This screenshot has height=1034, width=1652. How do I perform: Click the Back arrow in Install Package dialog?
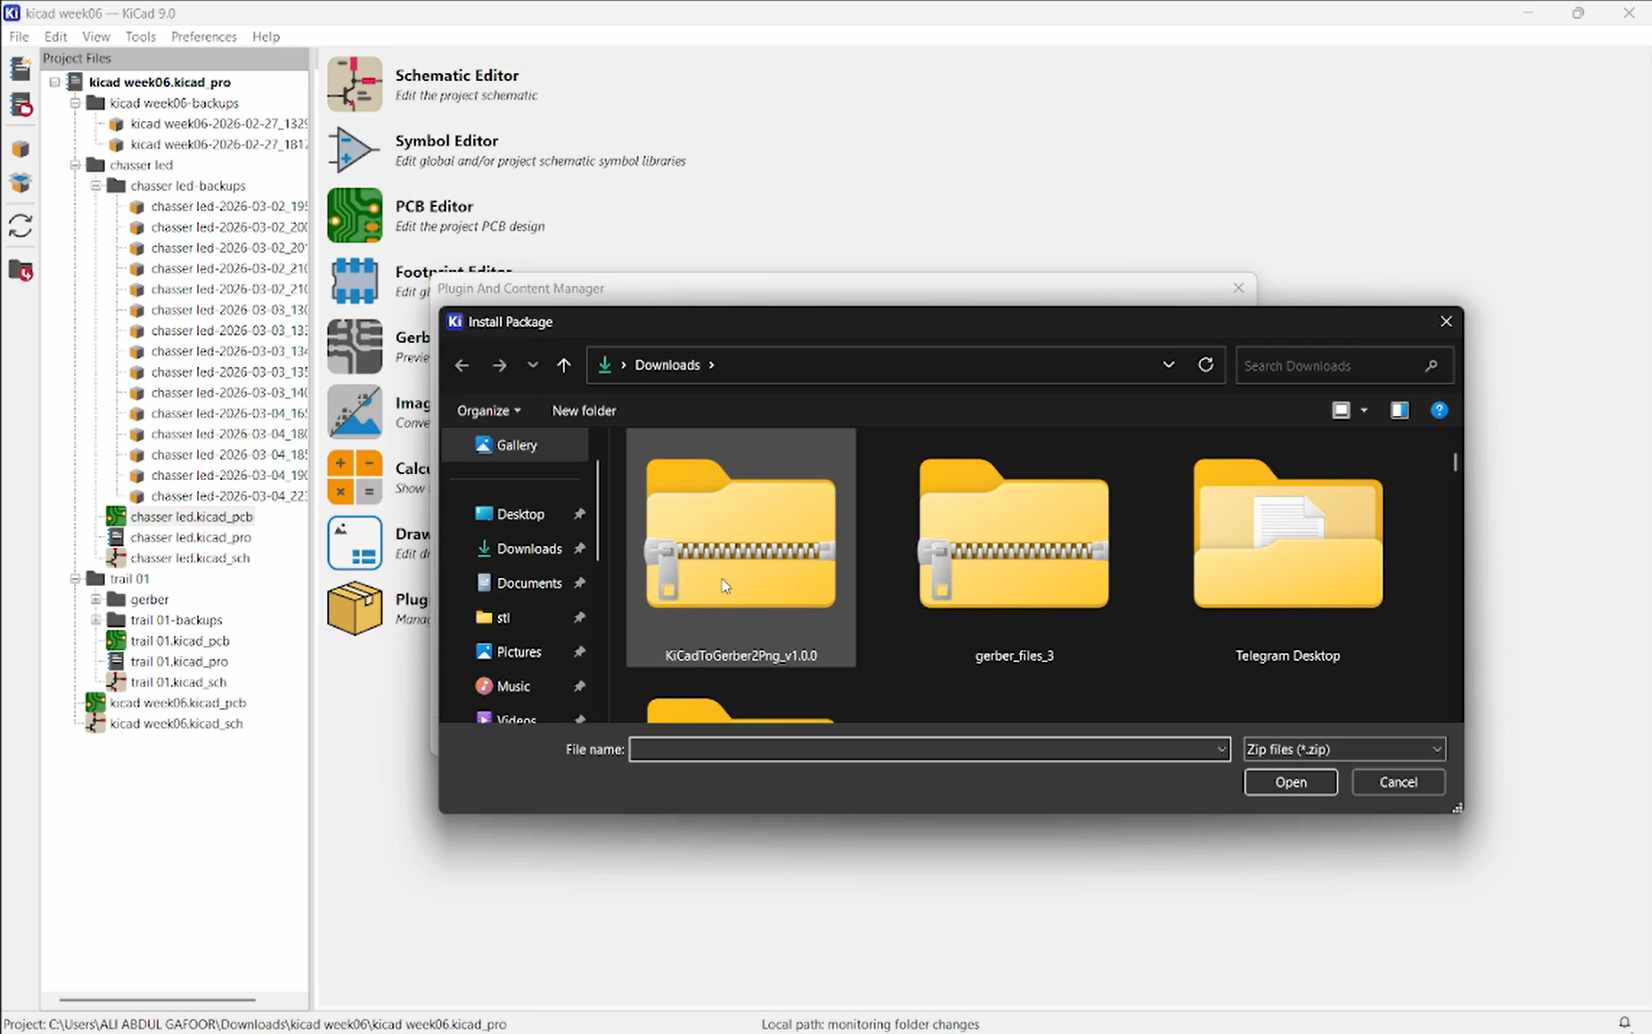[x=462, y=365]
